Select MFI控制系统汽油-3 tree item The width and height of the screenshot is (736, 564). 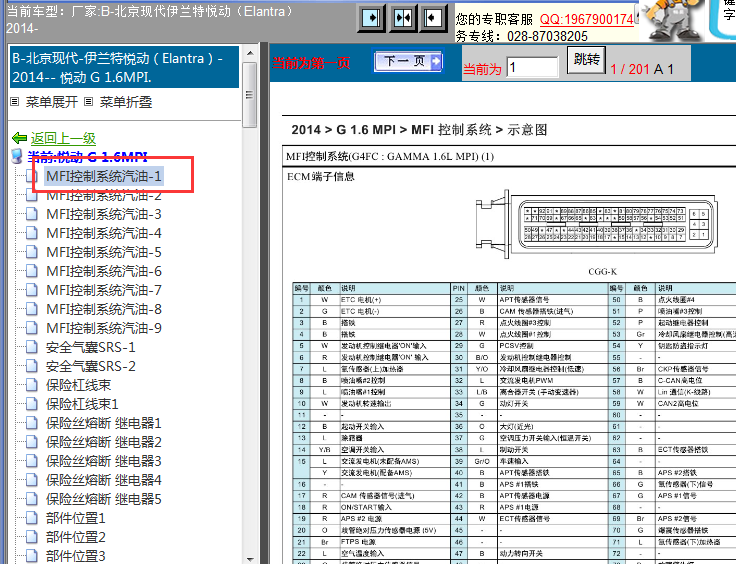click(104, 214)
